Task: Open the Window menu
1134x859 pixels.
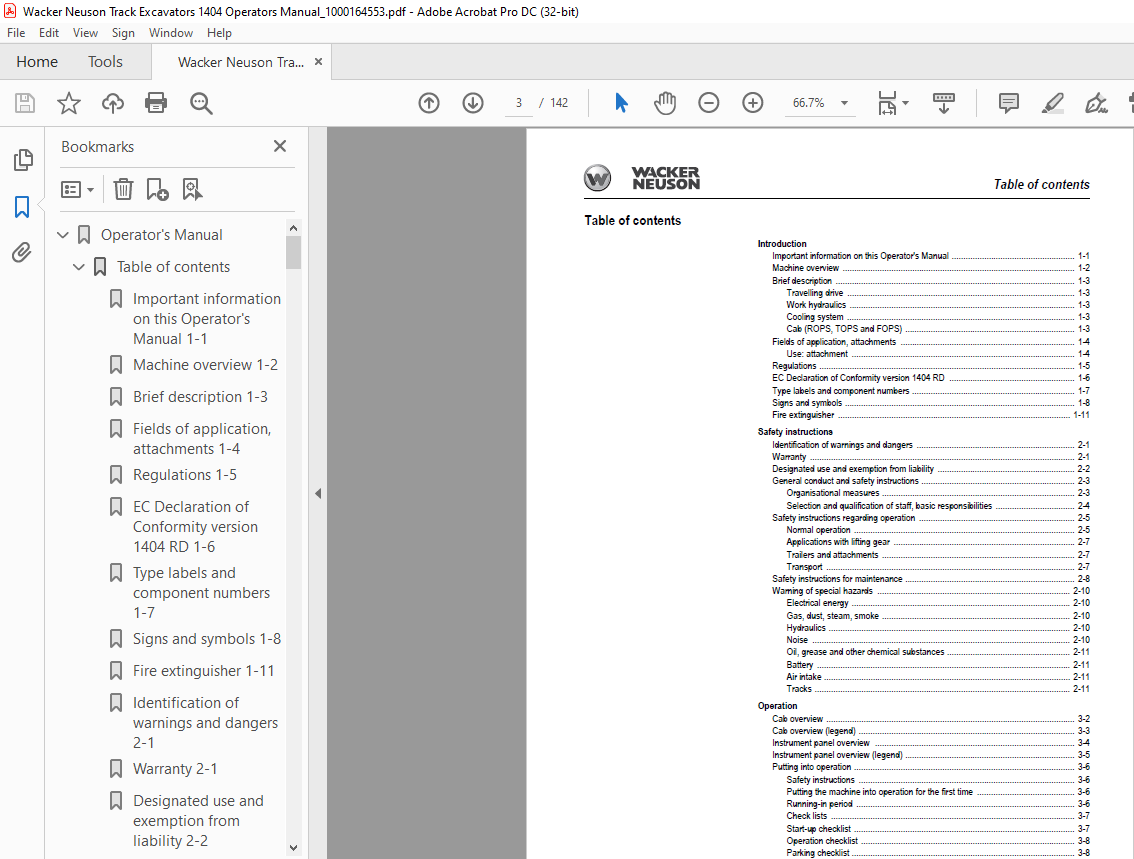Action: tap(171, 33)
